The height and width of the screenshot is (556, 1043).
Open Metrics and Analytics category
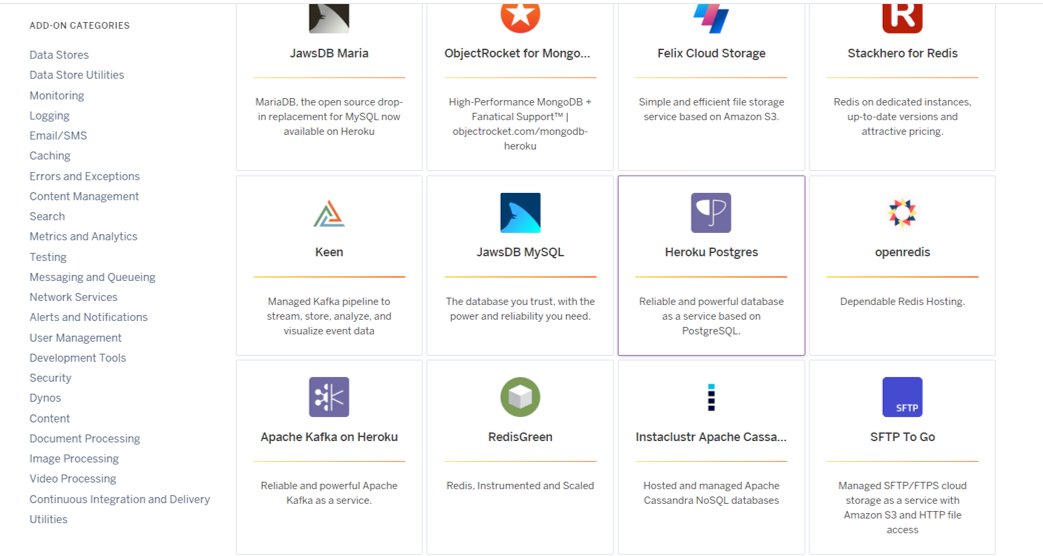[83, 236]
